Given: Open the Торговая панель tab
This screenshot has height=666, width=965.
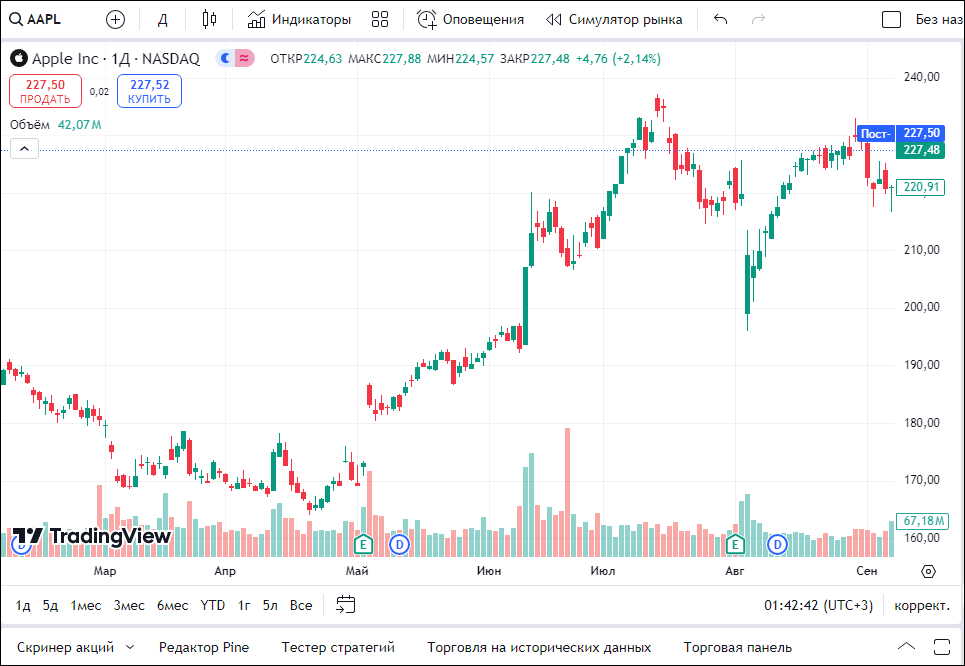Looking at the screenshot, I should 737,648.
